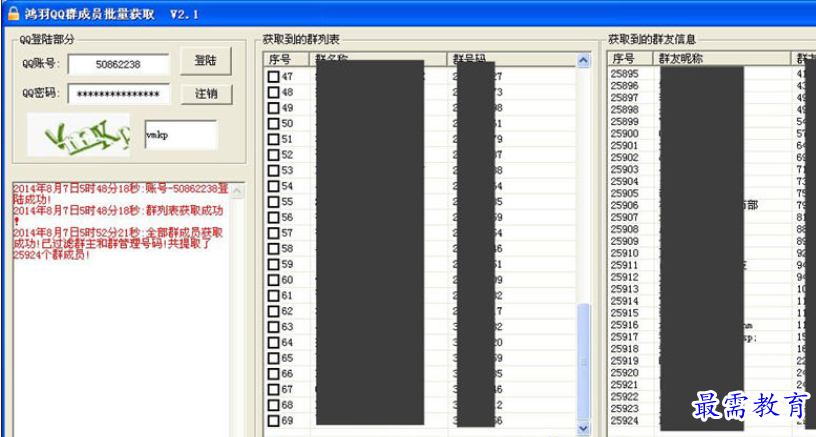This screenshot has height=437, width=816.
Task: Check the box for group row 58
Action: (x=274, y=249)
